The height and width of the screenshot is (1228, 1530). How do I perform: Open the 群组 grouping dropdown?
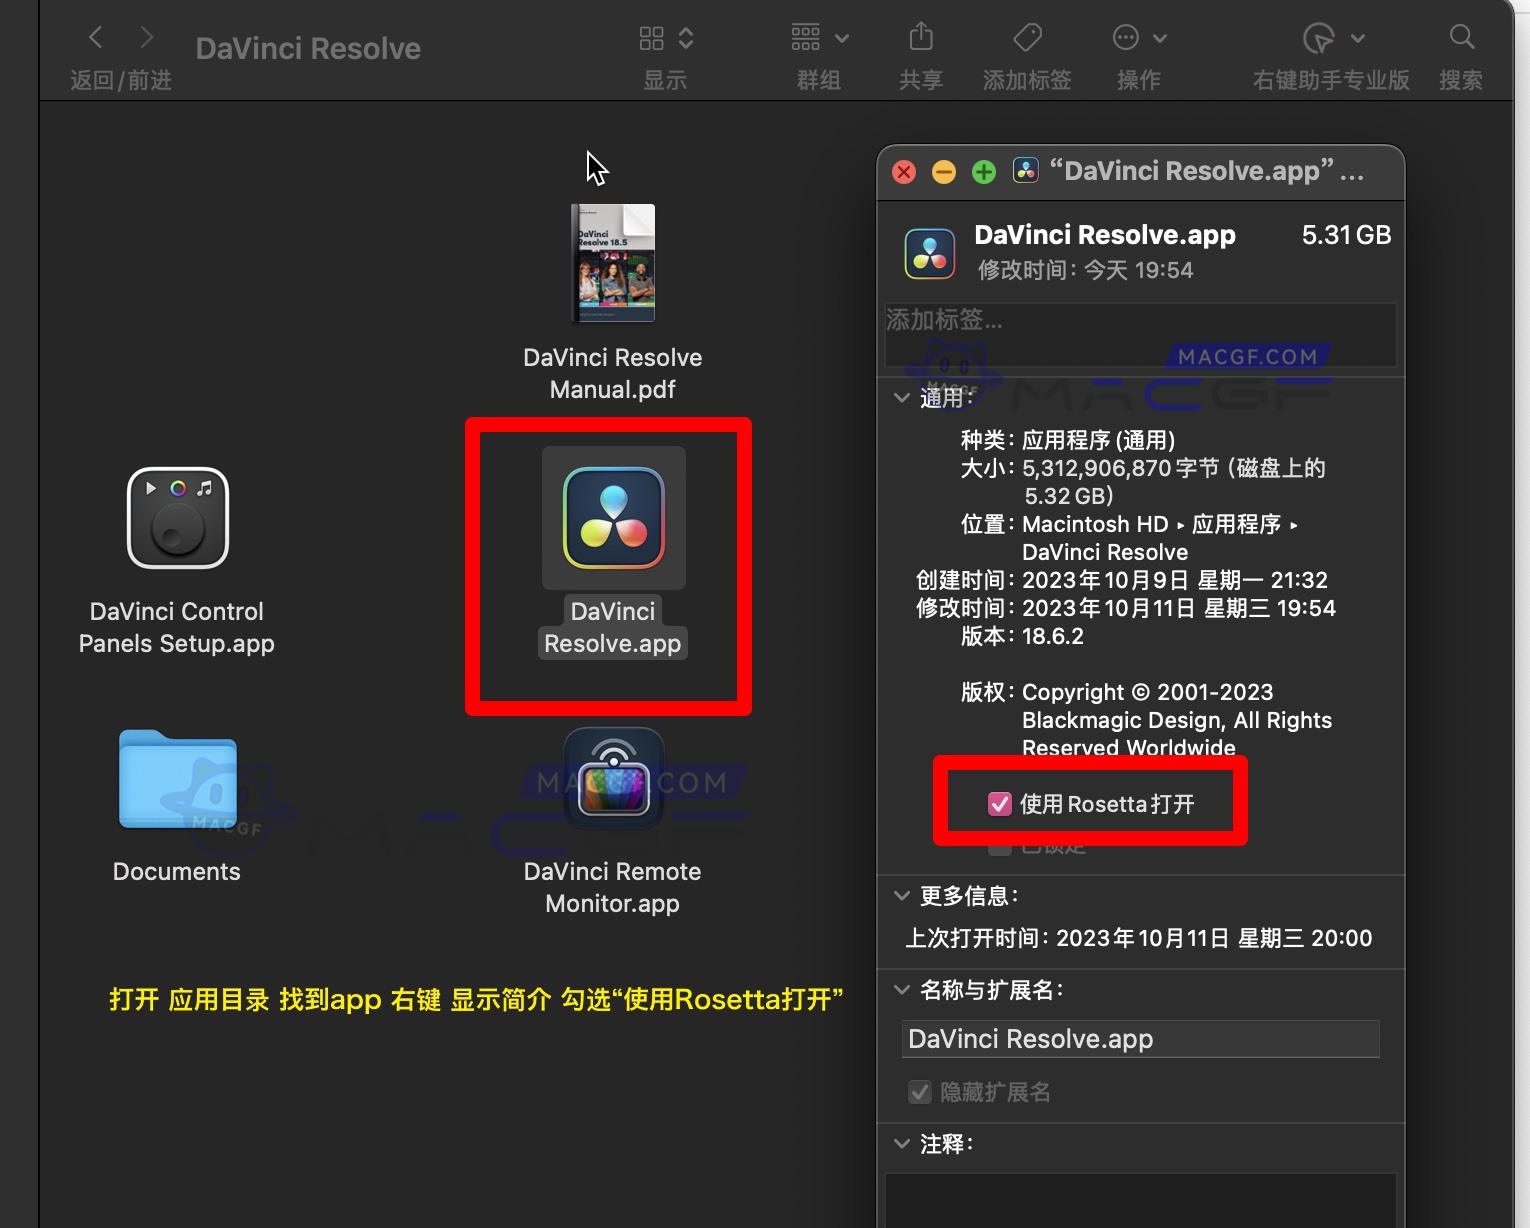(817, 37)
